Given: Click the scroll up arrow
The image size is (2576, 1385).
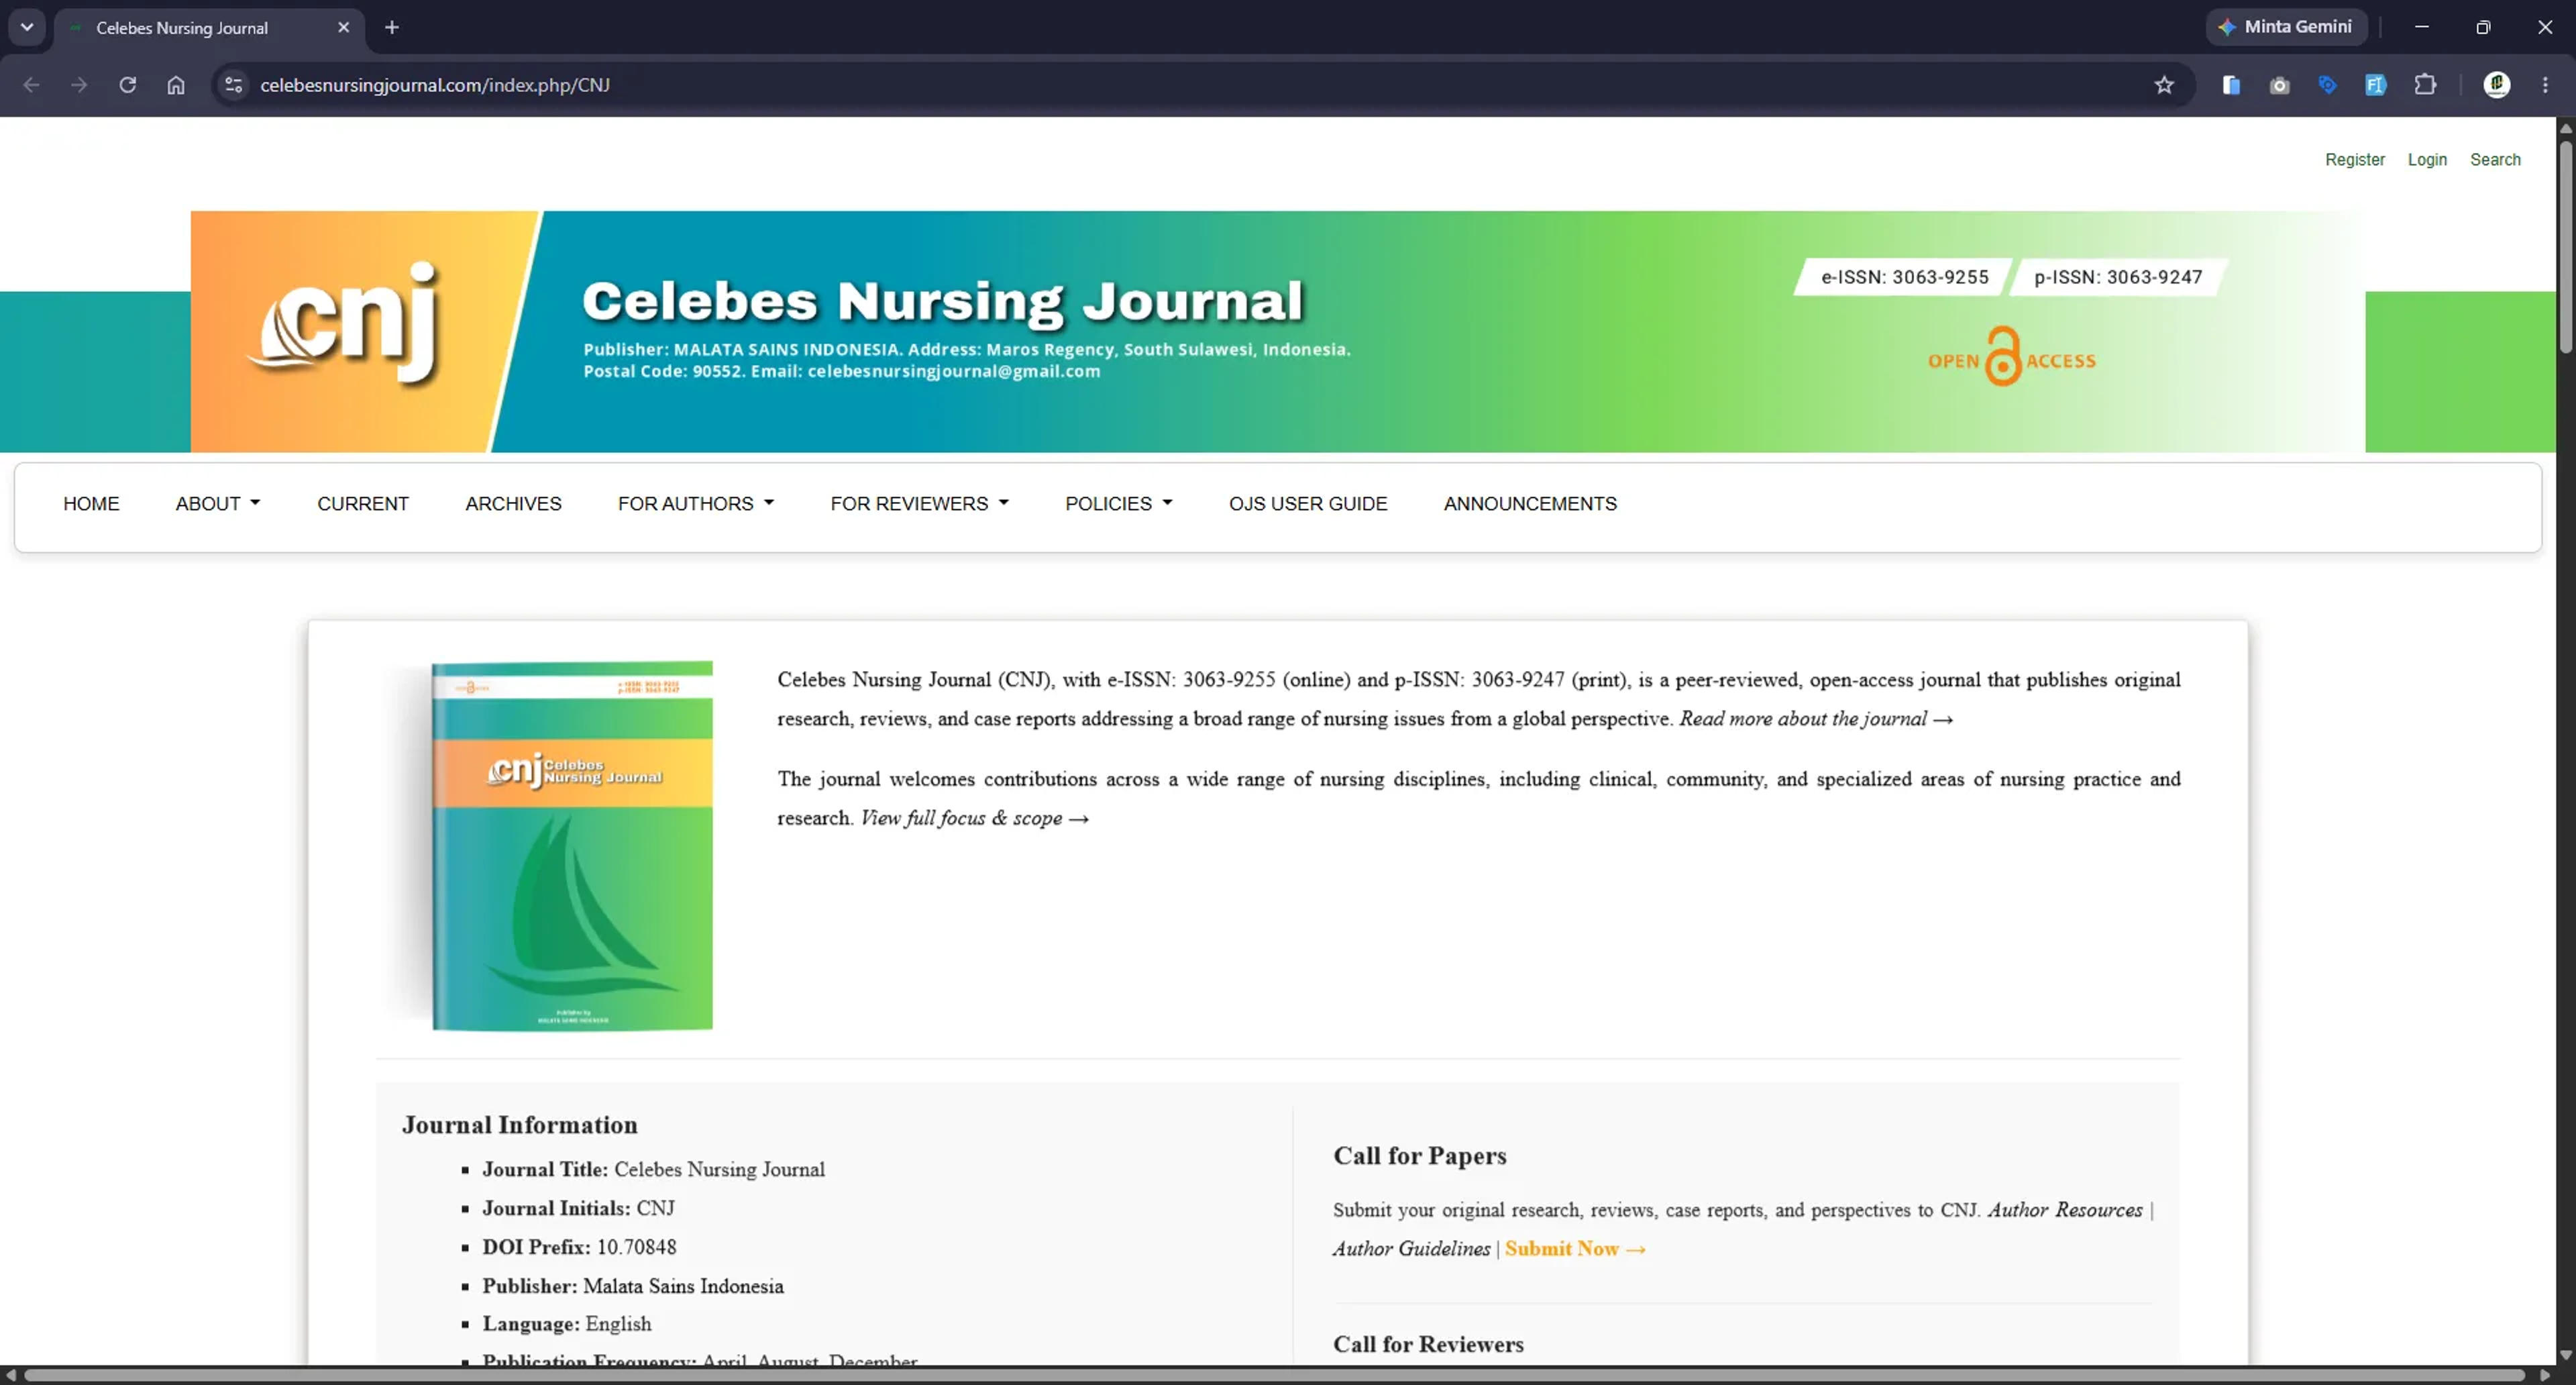Looking at the screenshot, I should pyautogui.click(x=2565, y=128).
